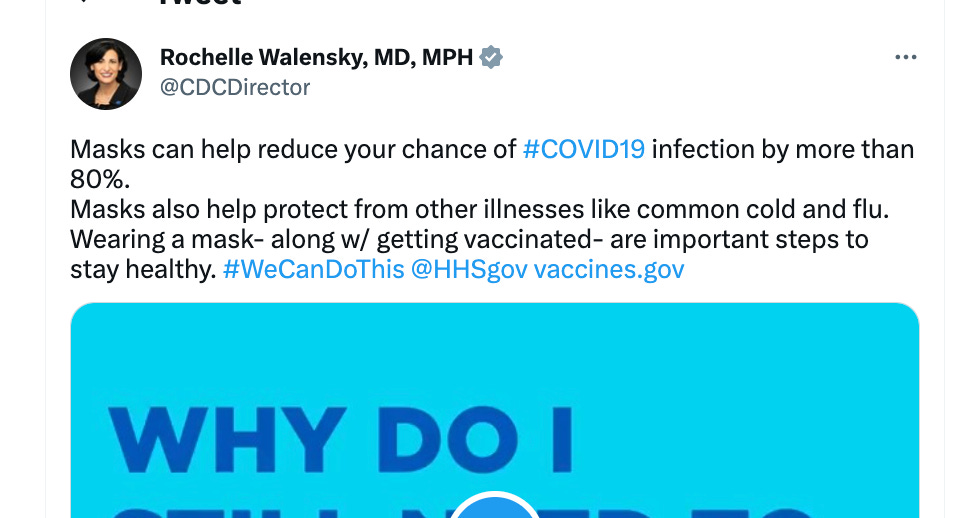This screenshot has width=970, height=518.
Task: Open the #COVID19 hashtag
Action: pos(584,150)
